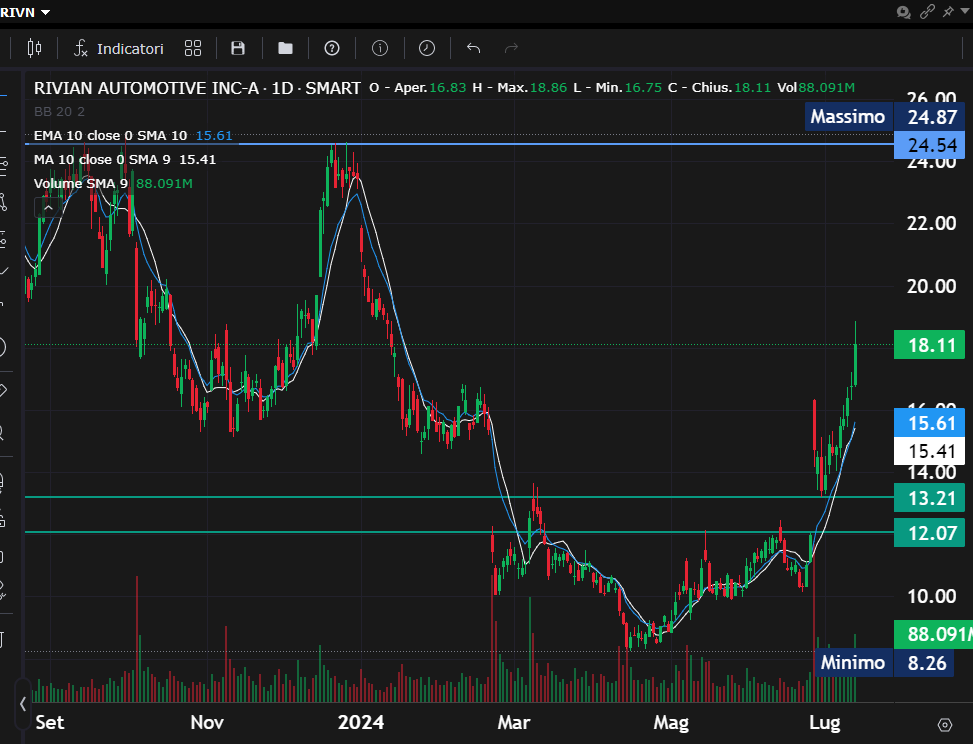The height and width of the screenshot is (744, 973).
Task: Open chart settings gear at bottom right
Action: coord(945,724)
